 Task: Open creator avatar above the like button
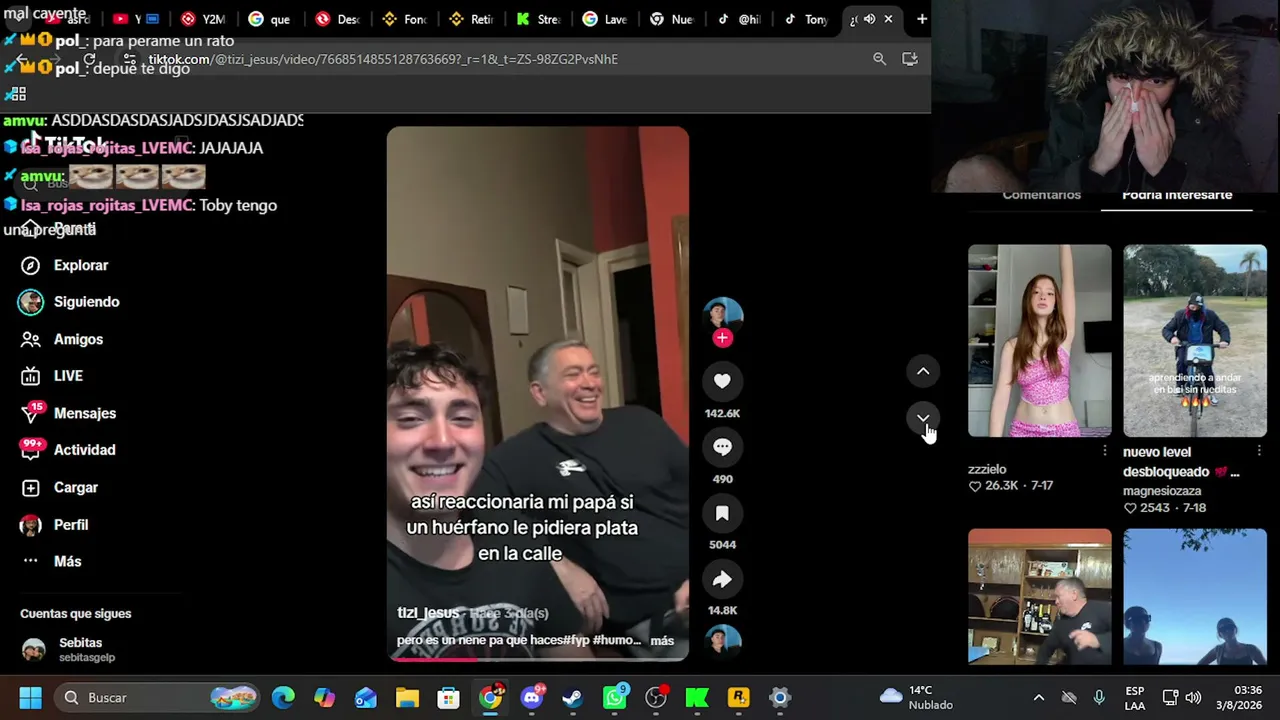click(722, 314)
